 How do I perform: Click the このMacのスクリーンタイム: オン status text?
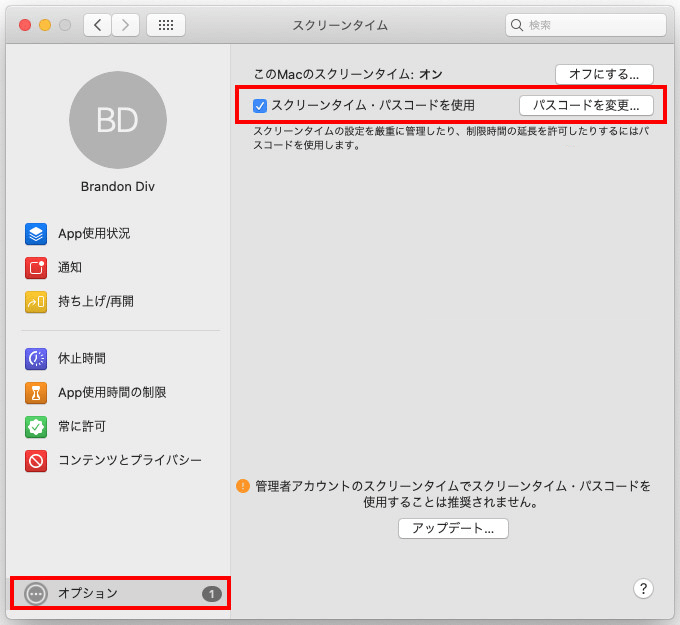click(348, 74)
